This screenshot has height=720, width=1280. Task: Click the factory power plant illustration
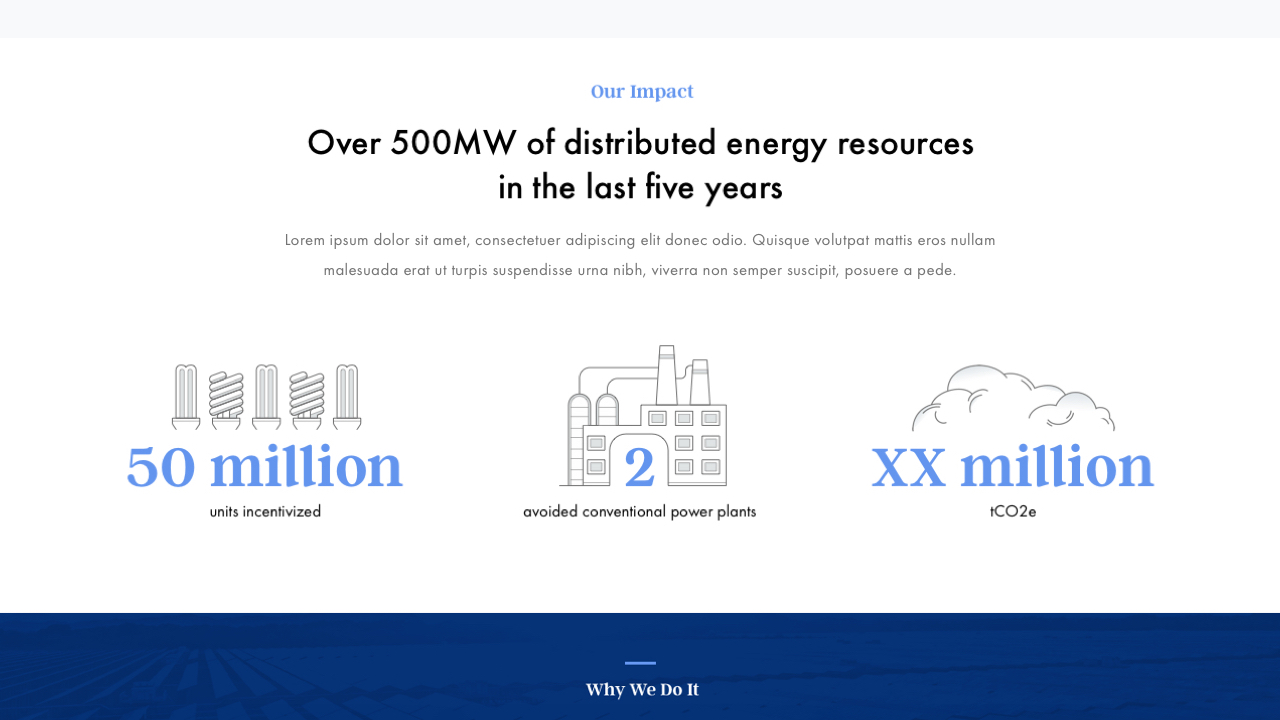click(x=643, y=416)
